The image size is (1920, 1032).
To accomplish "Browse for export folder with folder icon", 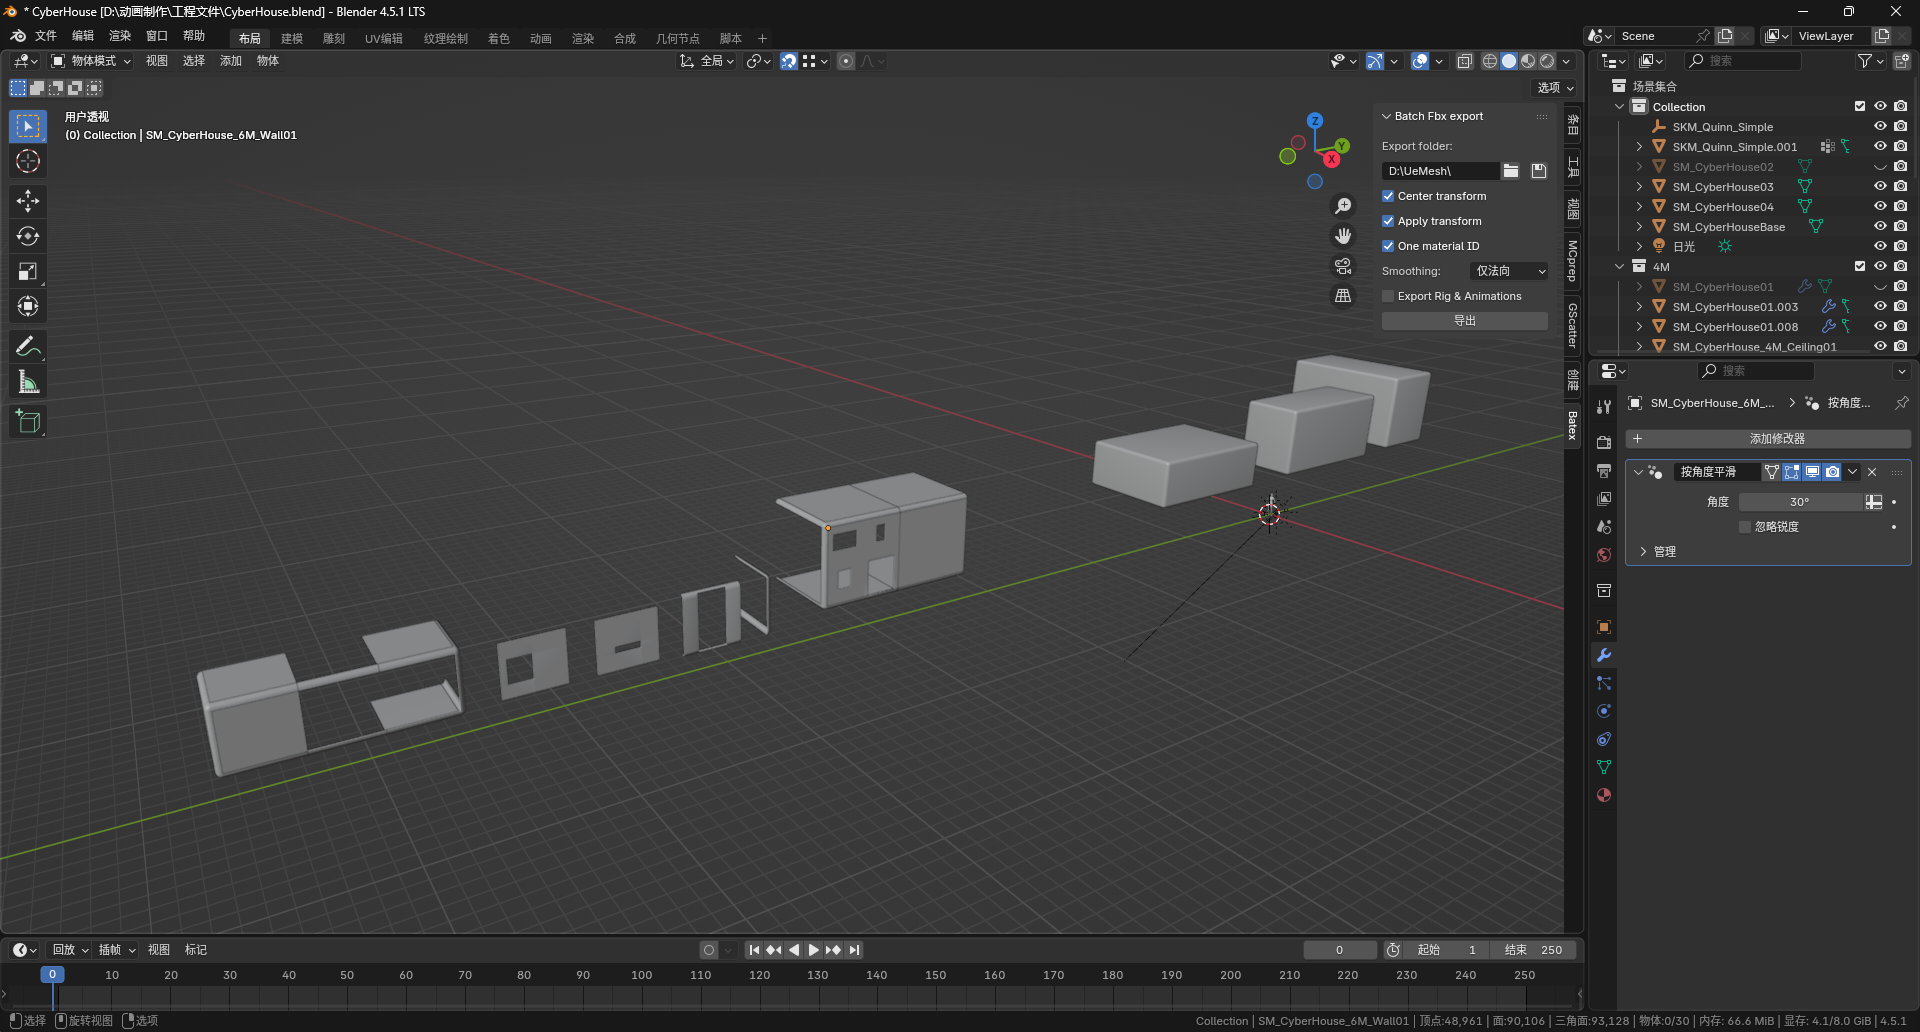I will [1511, 171].
